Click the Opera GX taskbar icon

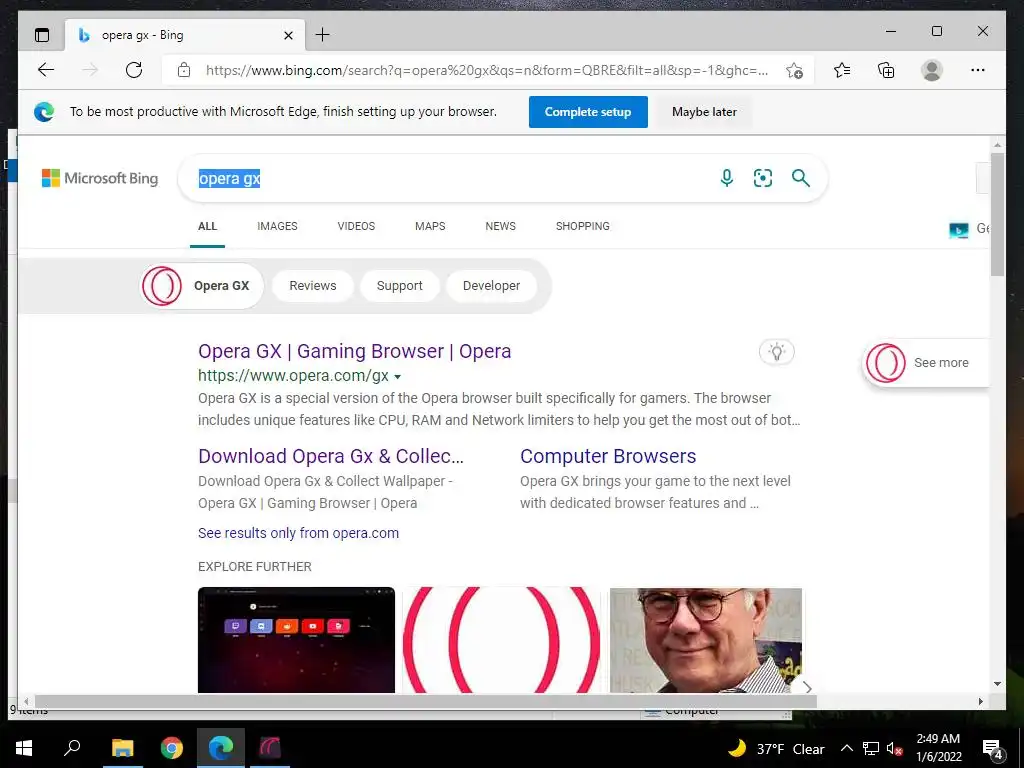(270, 748)
